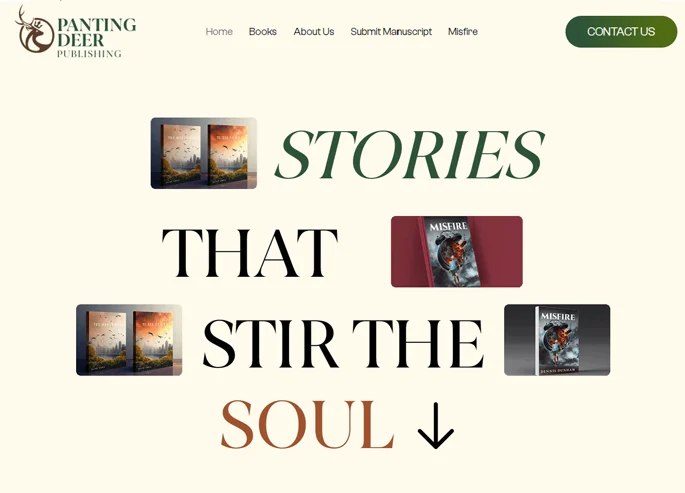Click the downward arrow beside SOUL
Viewport: 685px width, 493px height.
point(436,425)
